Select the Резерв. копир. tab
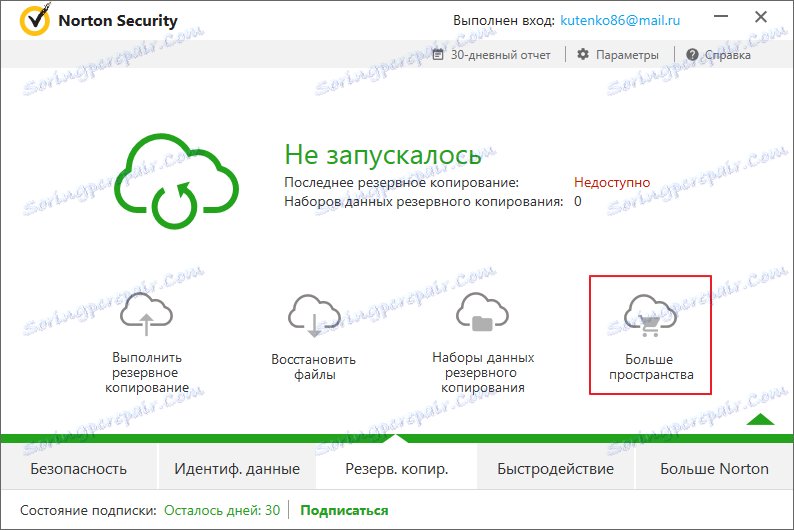The image size is (794, 530). [x=396, y=469]
